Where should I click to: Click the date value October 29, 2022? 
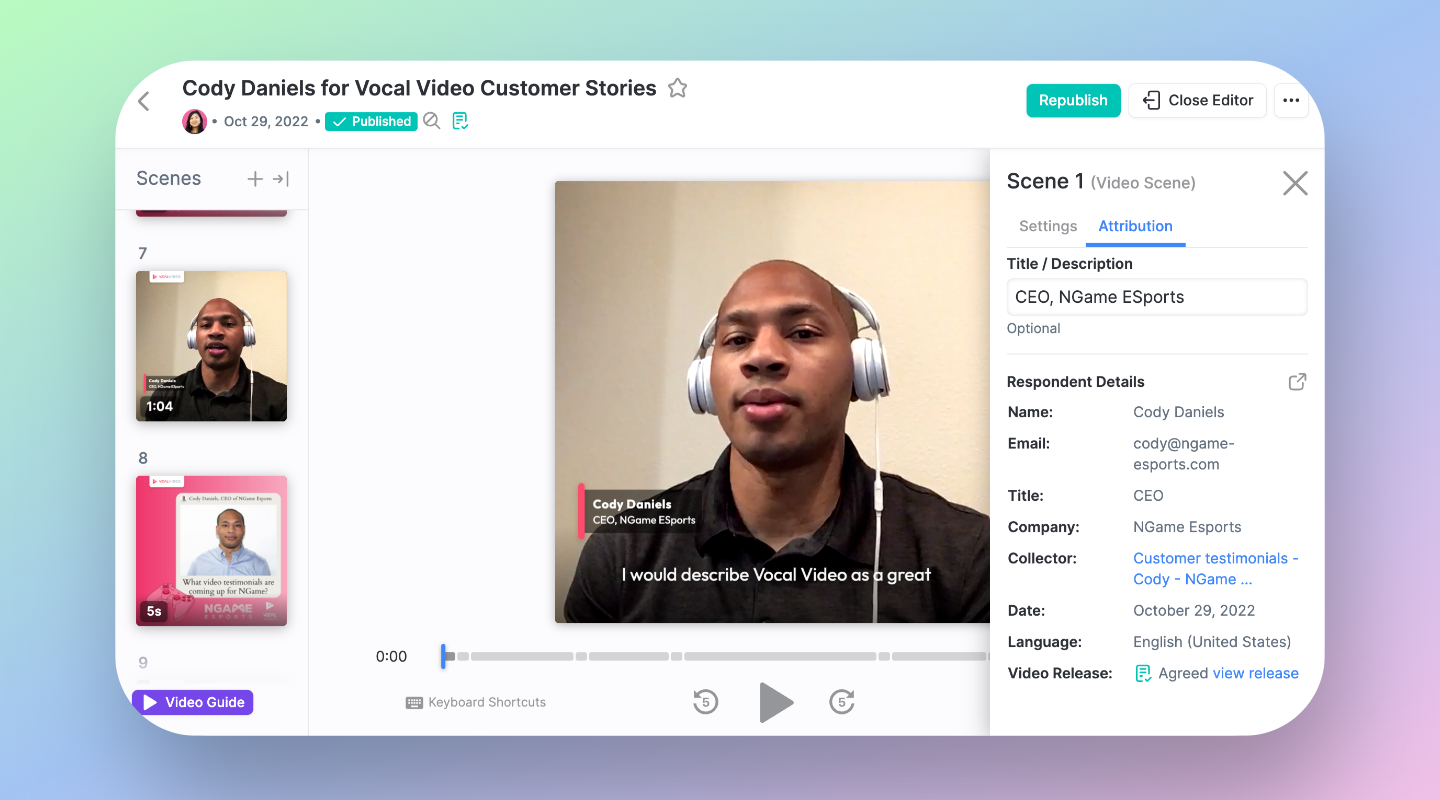coord(1194,610)
